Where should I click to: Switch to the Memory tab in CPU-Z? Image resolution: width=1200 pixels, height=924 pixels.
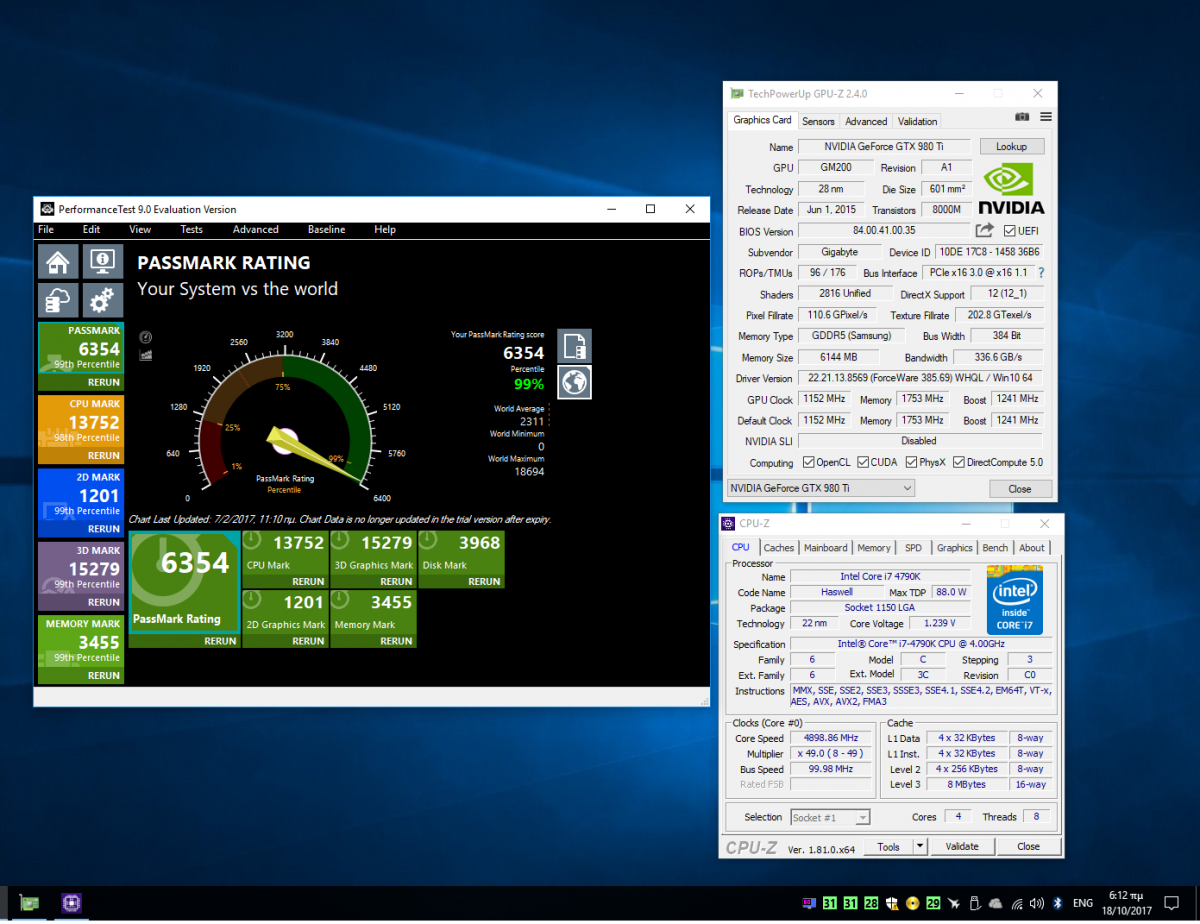click(x=873, y=548)
